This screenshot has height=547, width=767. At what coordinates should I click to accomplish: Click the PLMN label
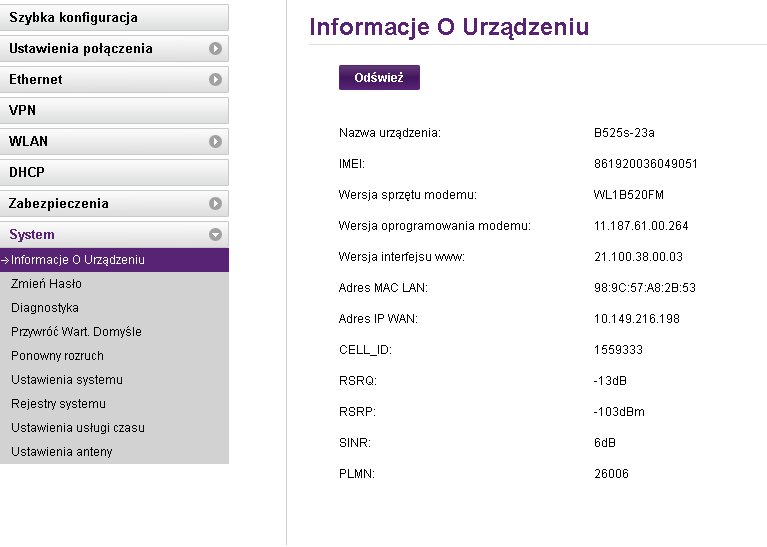coord(357,474)
